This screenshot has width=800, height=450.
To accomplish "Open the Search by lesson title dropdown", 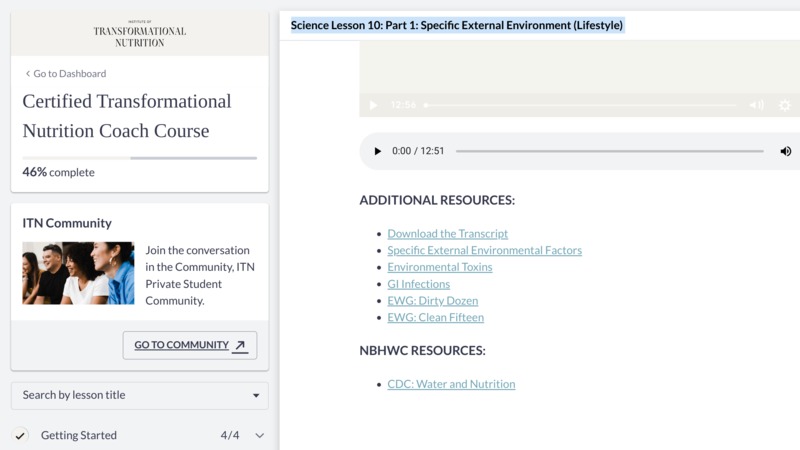I will pos(139,395).
